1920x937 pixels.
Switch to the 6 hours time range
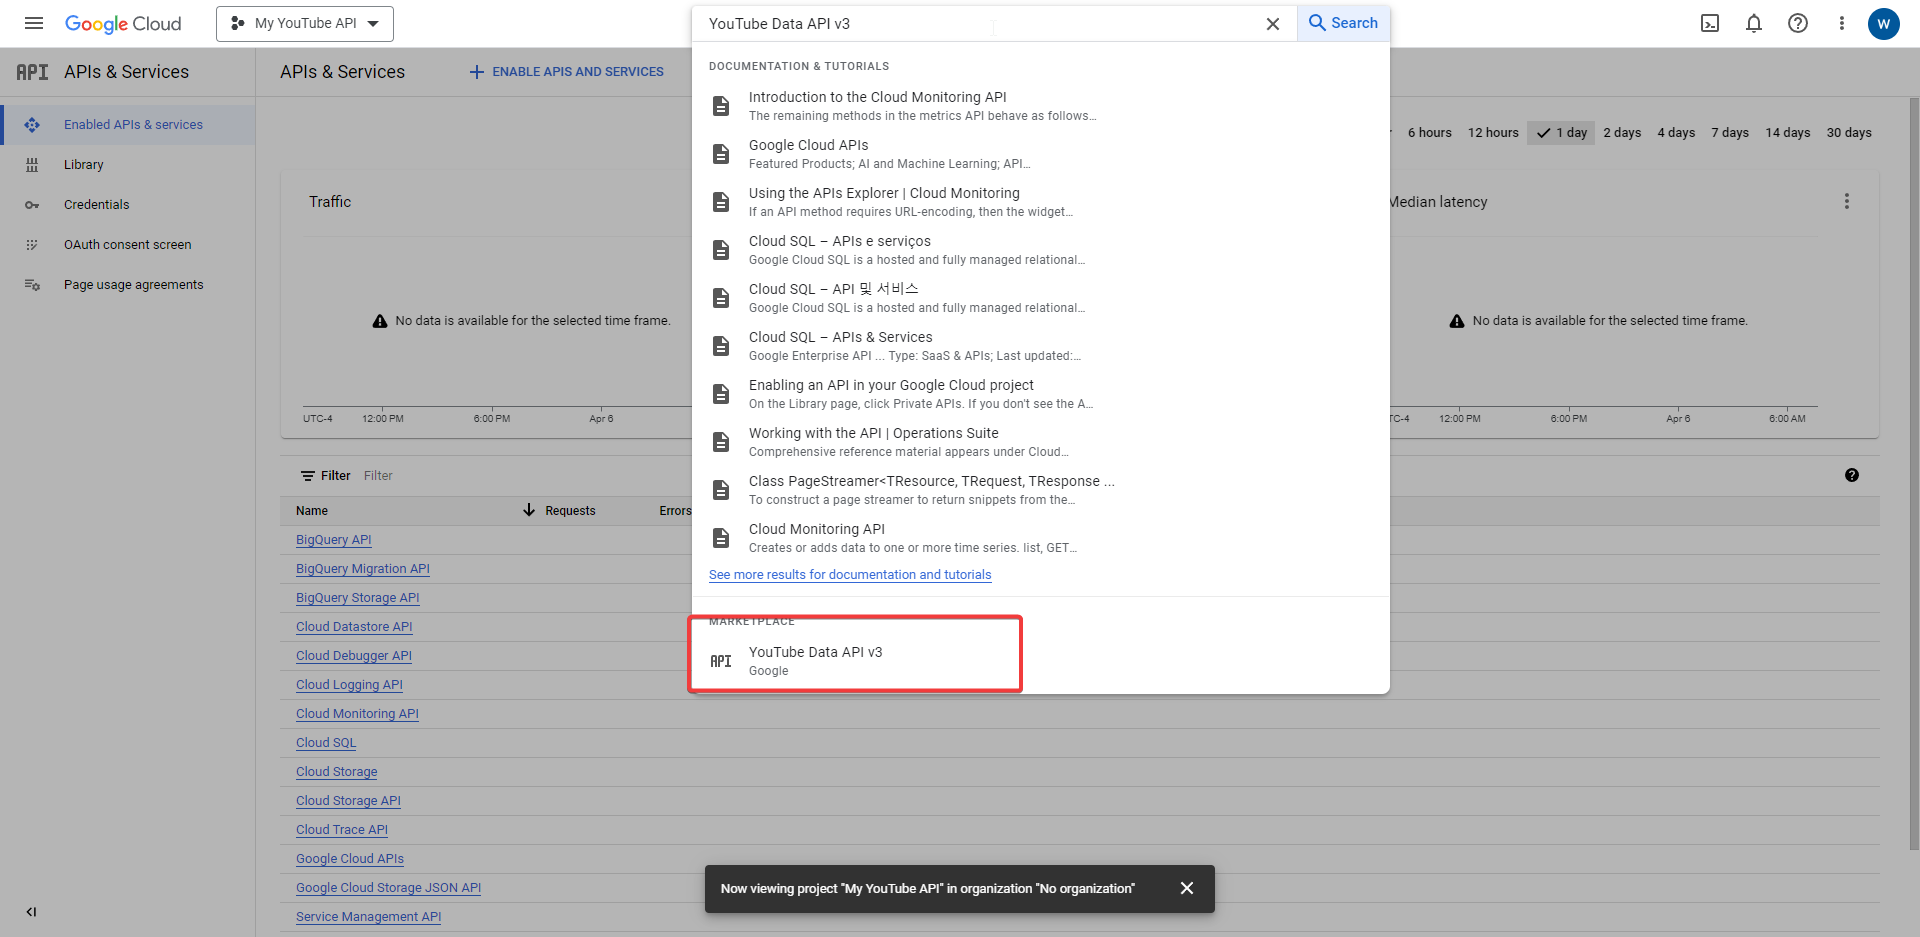[1429, 132]
